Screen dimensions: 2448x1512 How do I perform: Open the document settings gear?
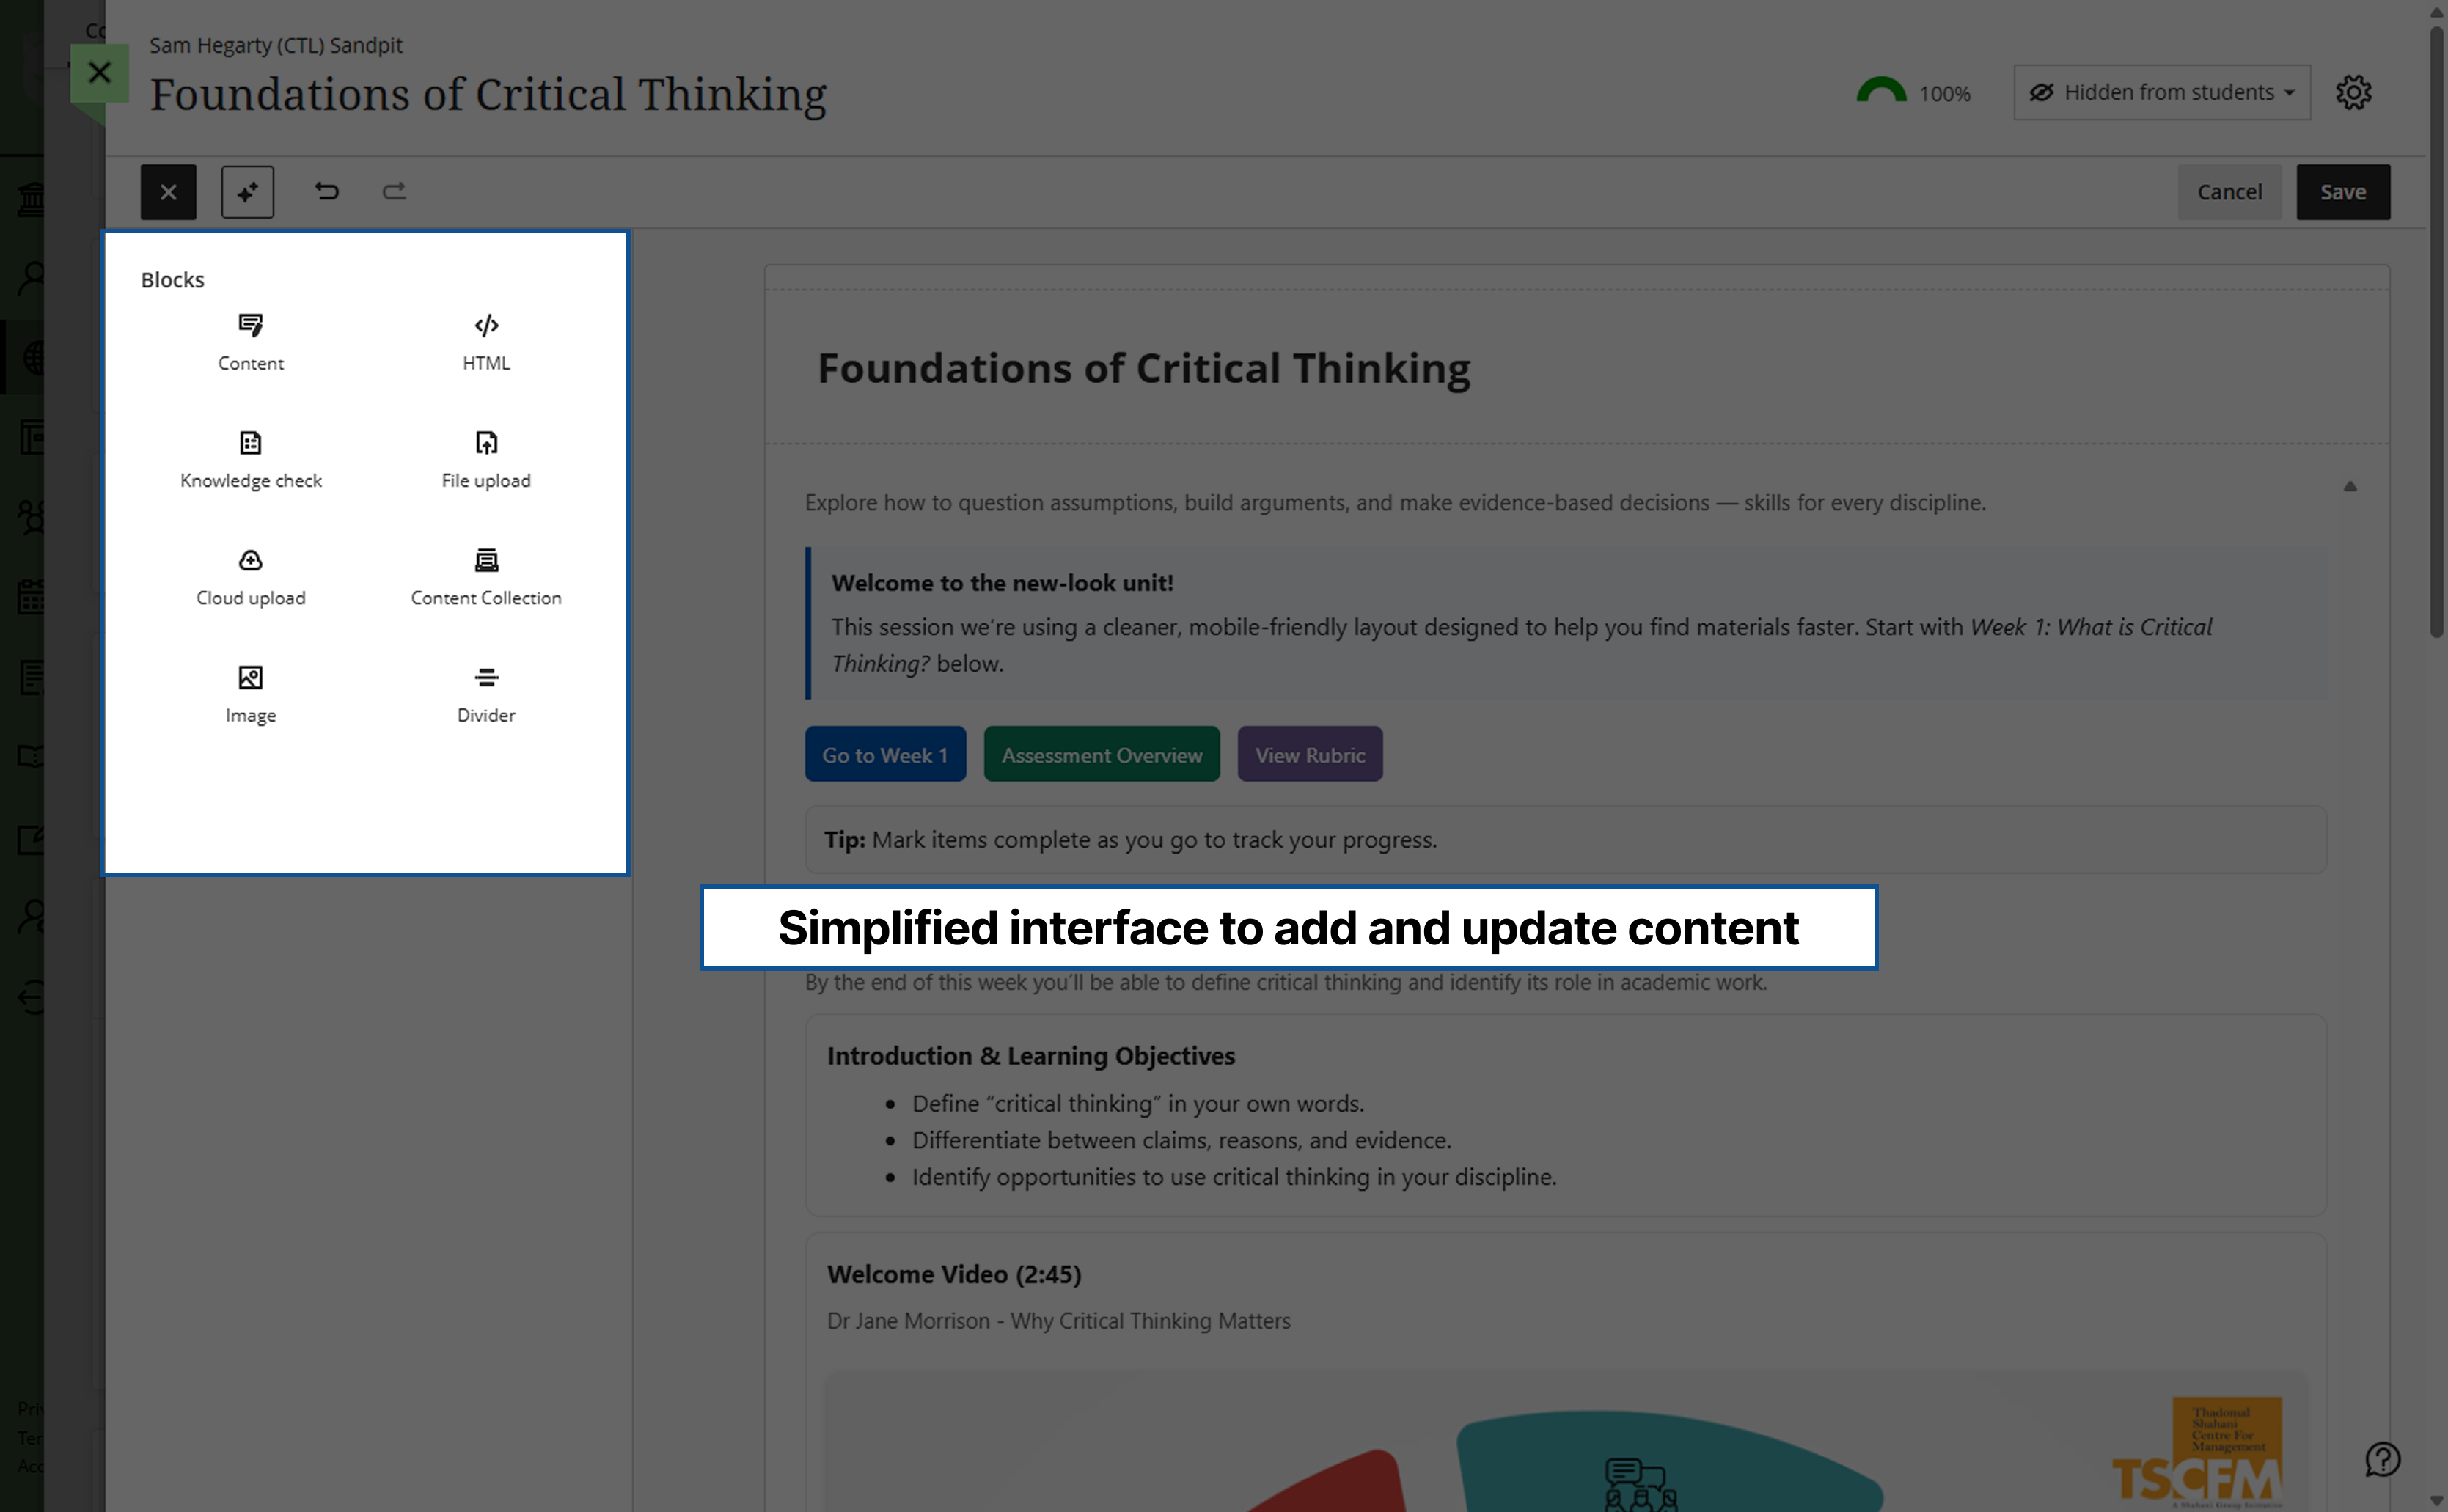pyautogui.click(x=2354, y=92)
